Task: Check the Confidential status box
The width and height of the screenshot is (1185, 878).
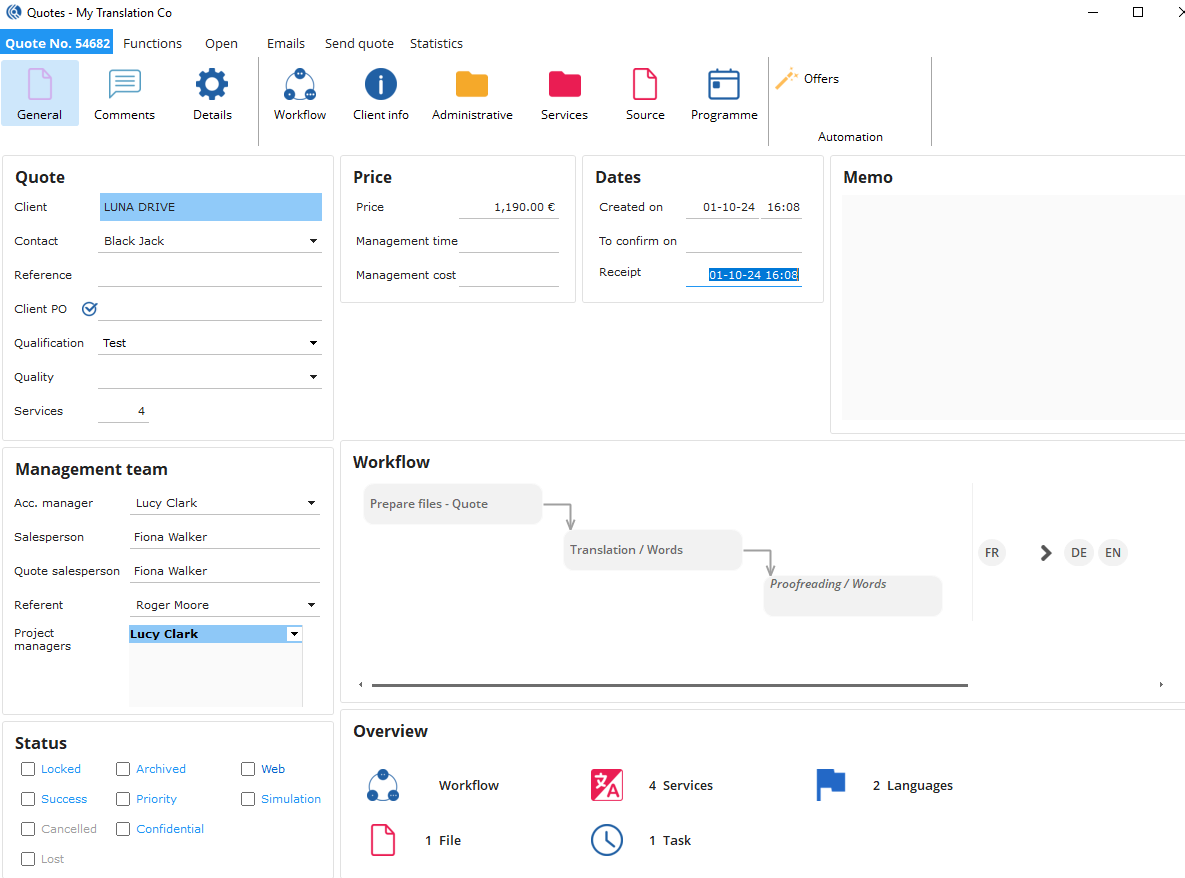Action: pyautogui.click(x=123, y=829)
